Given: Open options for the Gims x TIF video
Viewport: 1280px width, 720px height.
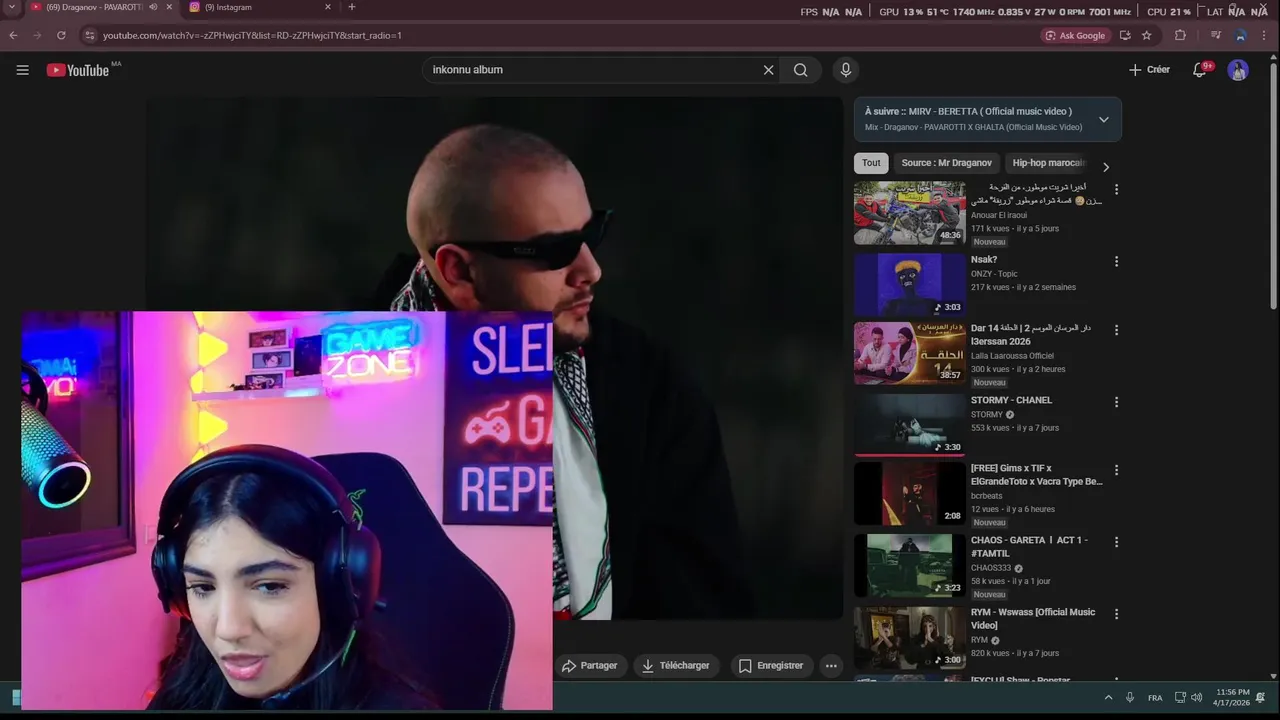Looking at the screenshot, I should tap(1116, 469).
